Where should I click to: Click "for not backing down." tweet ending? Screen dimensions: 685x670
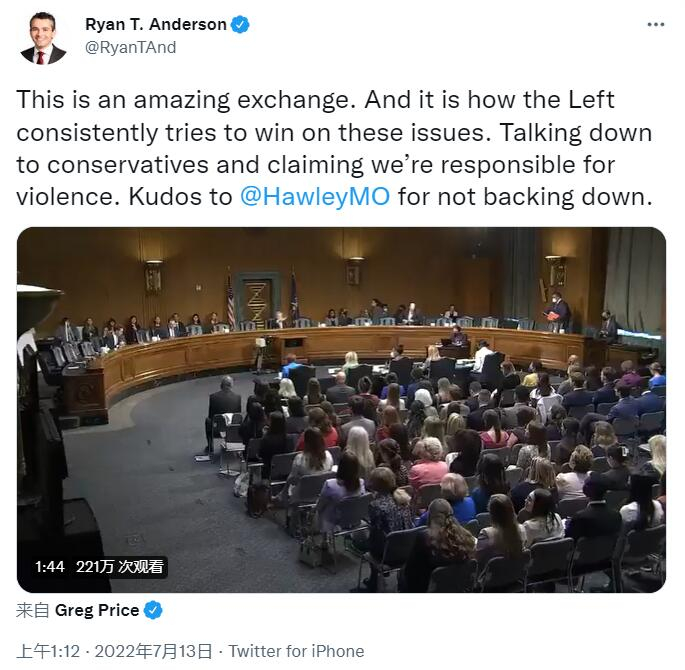[x=525, y=197]
